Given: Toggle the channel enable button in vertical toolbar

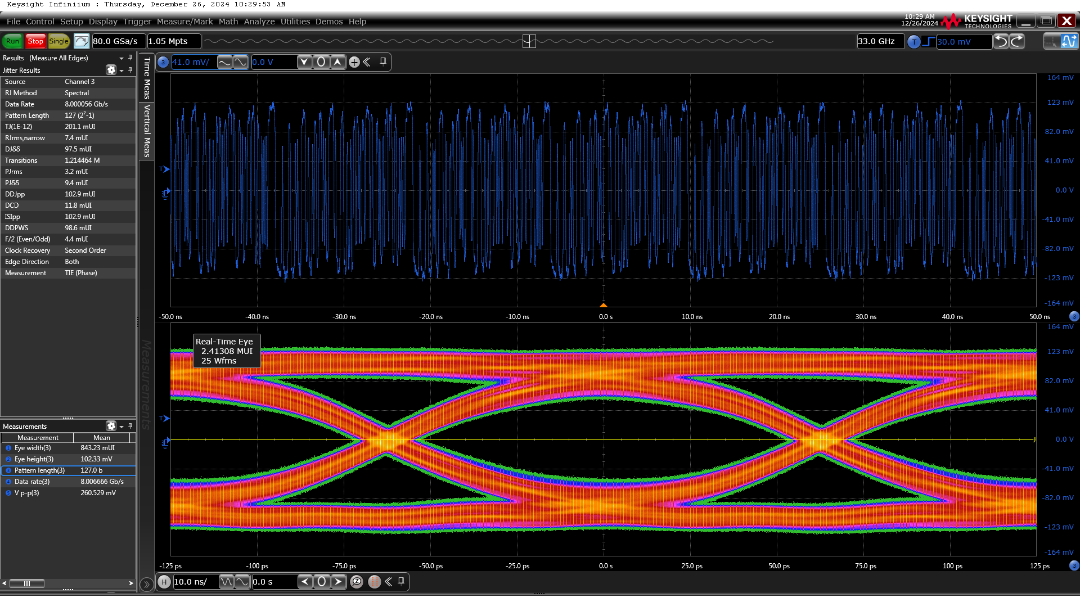Looking at the screenshot, I should [163, 62].
